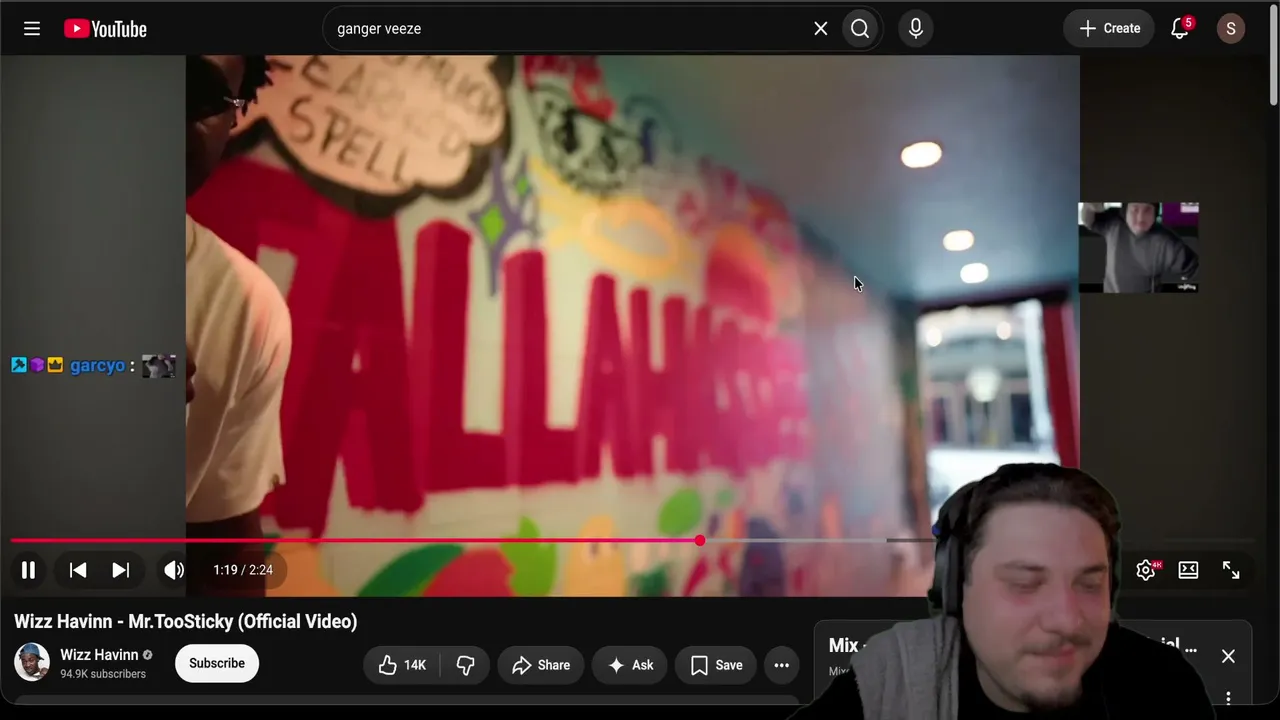Open the 'Wizz Havinn' channel name link
The image size is (1280, 720).
[99, 655]
